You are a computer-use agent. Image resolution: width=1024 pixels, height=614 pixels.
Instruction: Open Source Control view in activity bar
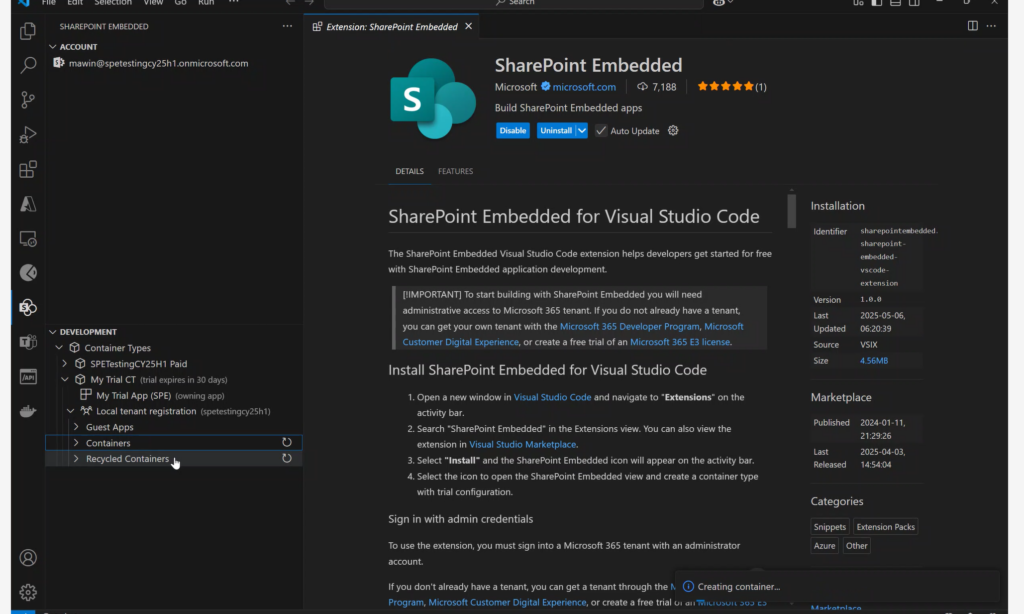pos(27,100)
